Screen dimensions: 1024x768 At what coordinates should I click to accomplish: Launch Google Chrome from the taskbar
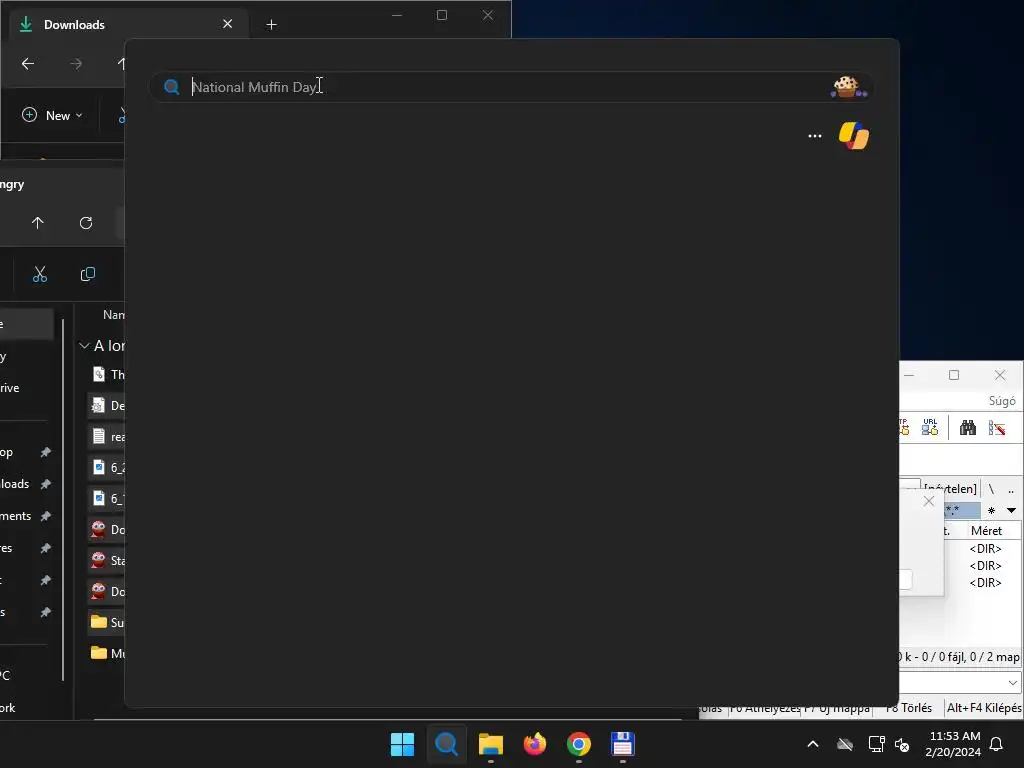click(579, 744)
